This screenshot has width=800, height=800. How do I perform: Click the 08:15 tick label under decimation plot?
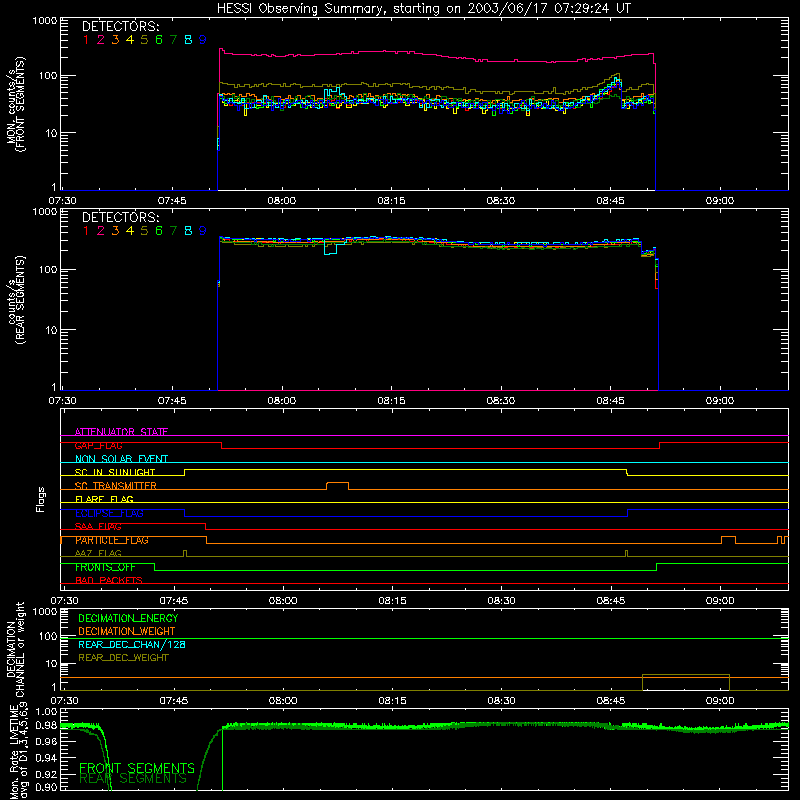point(392,701)
